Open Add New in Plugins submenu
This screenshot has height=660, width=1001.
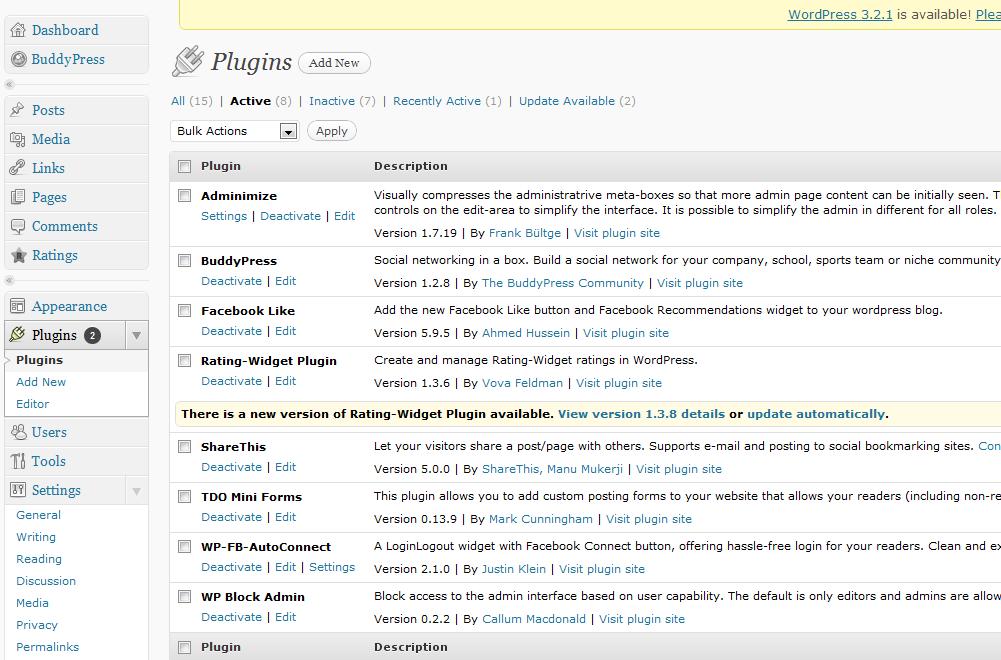(x=41, y=382)
